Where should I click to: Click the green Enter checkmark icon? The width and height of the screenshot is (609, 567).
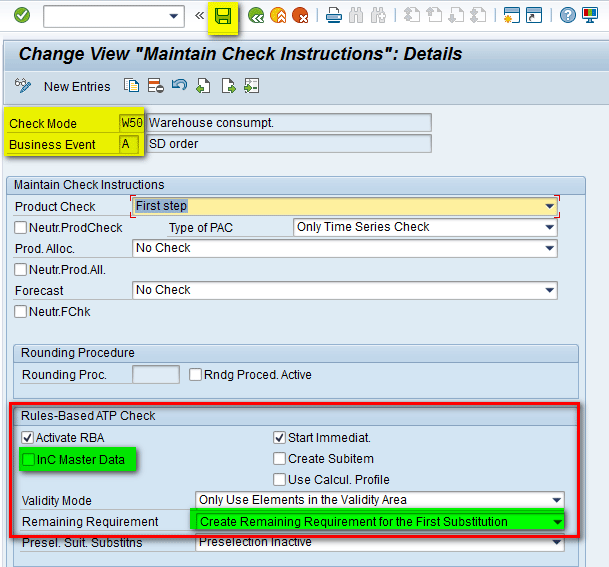pos(21,15)
